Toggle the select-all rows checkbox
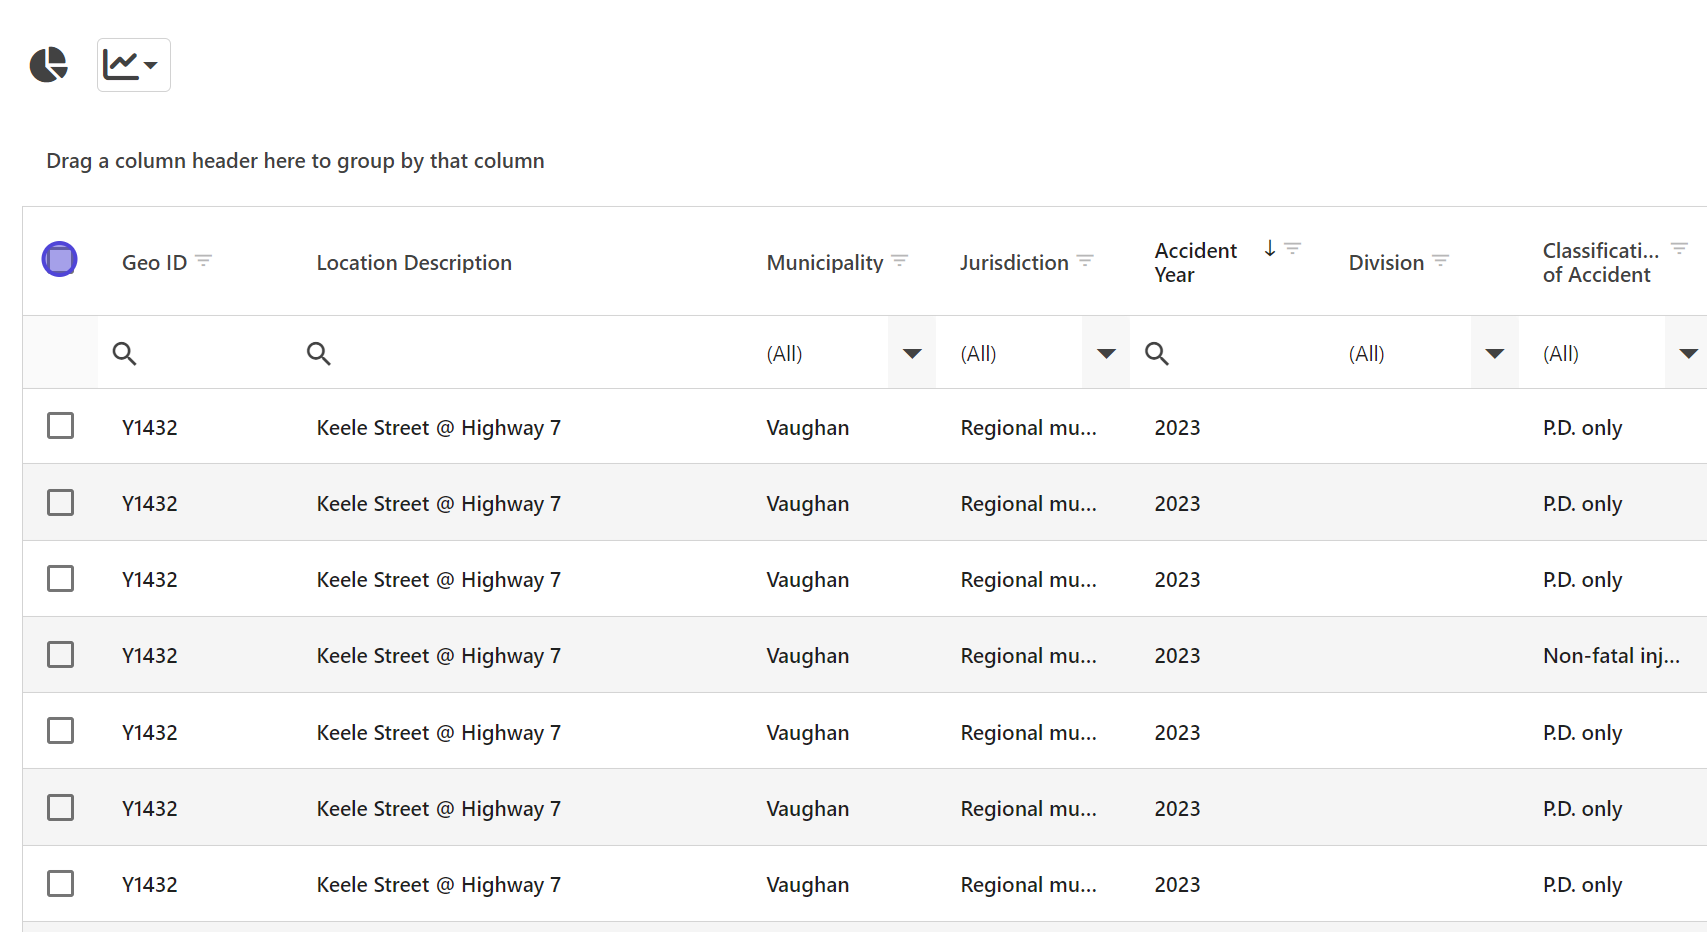The image size is (1707, 932). point(60,260)
